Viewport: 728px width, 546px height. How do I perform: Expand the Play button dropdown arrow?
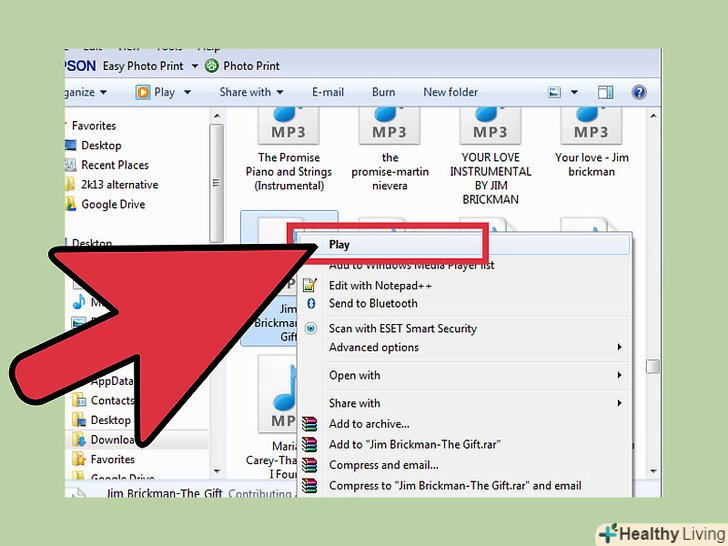187,92
